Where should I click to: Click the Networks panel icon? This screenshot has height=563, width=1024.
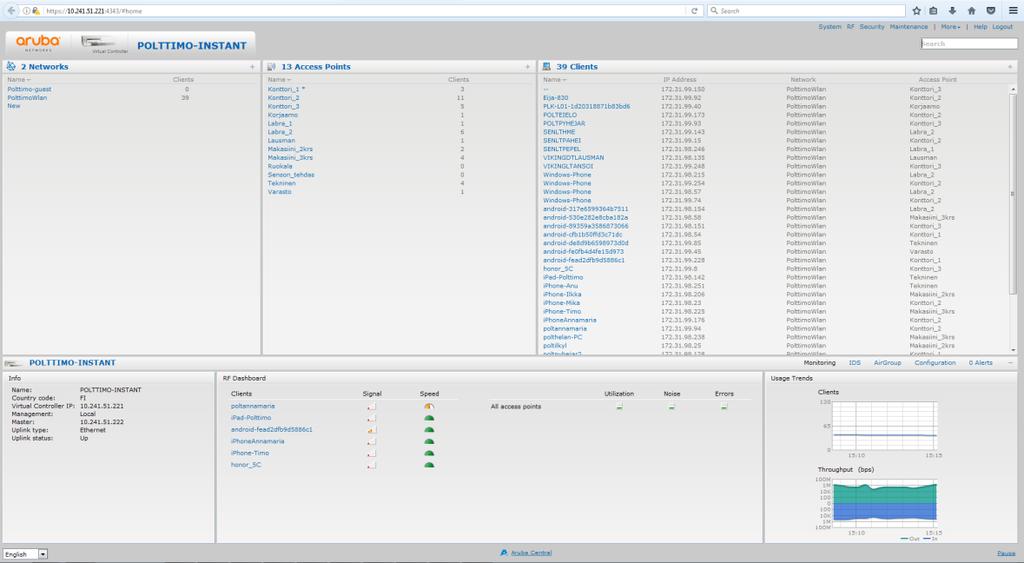point(11,67)
